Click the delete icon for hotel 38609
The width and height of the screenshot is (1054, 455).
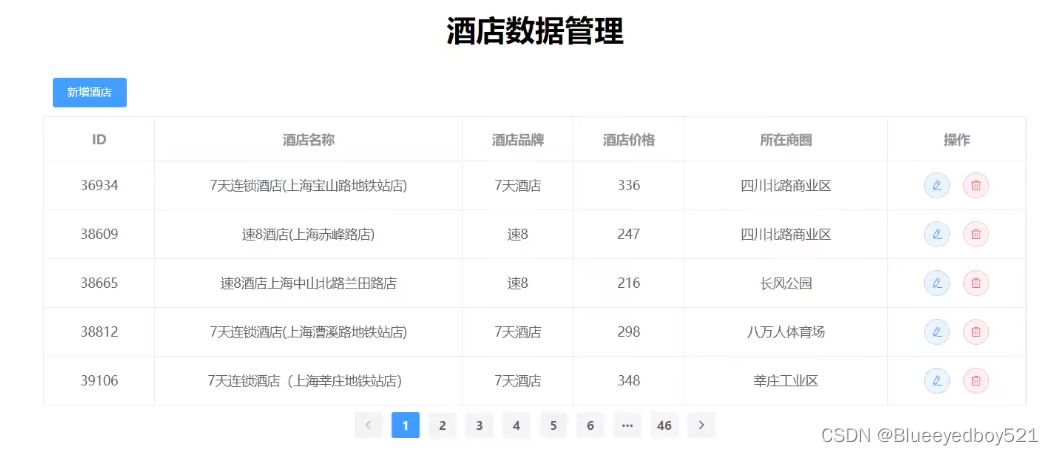pos(976,234)
